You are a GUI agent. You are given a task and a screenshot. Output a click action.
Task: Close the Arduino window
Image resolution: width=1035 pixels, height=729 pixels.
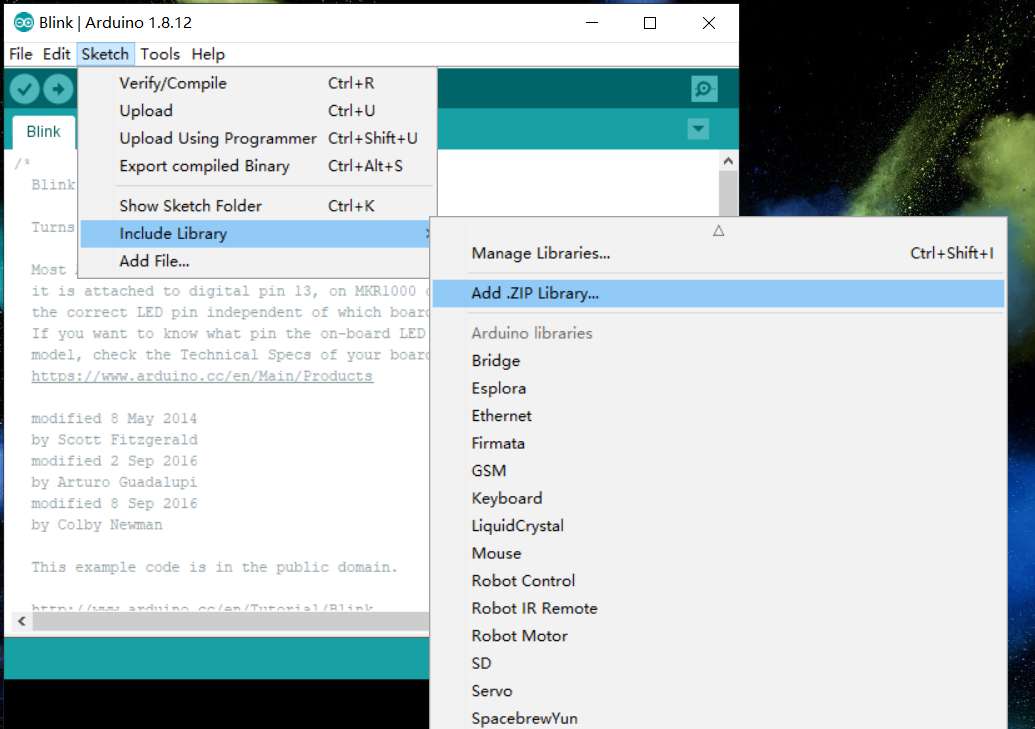[x=709, y=22]
